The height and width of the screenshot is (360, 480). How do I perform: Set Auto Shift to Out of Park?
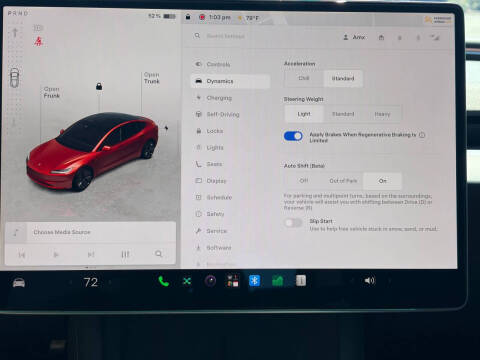[x=343, y=181]
